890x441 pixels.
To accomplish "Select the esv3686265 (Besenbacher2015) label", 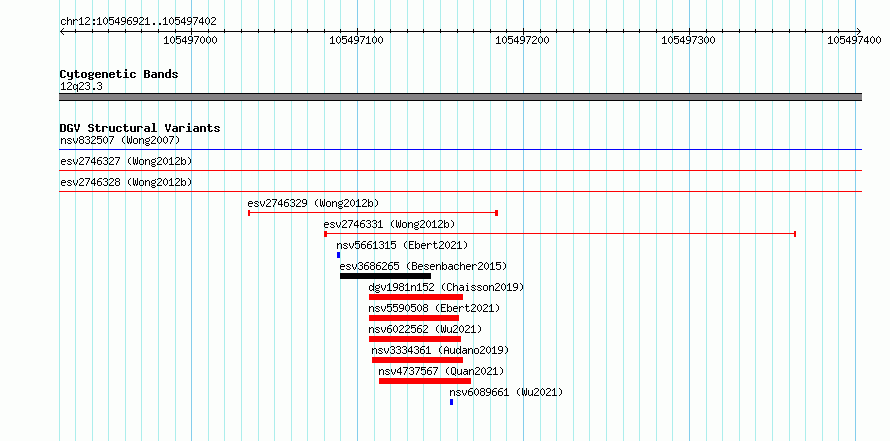I will [x=423, y=266].
